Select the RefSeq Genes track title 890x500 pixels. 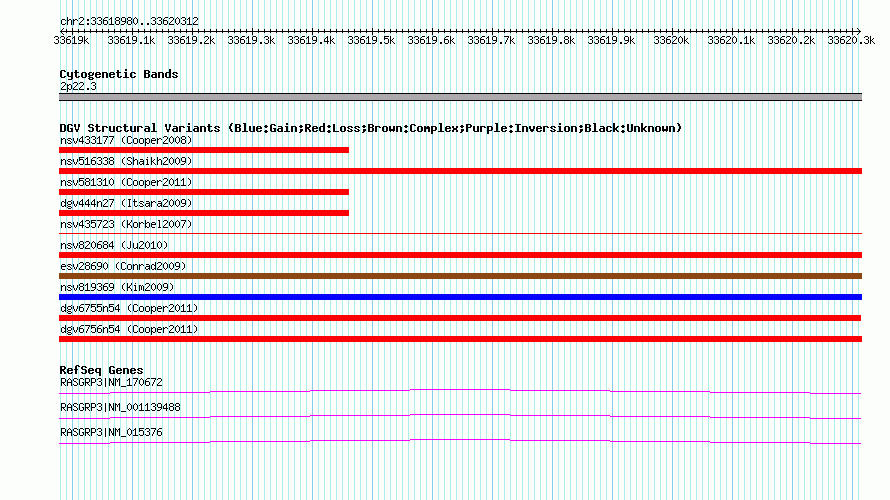point(101,370)
